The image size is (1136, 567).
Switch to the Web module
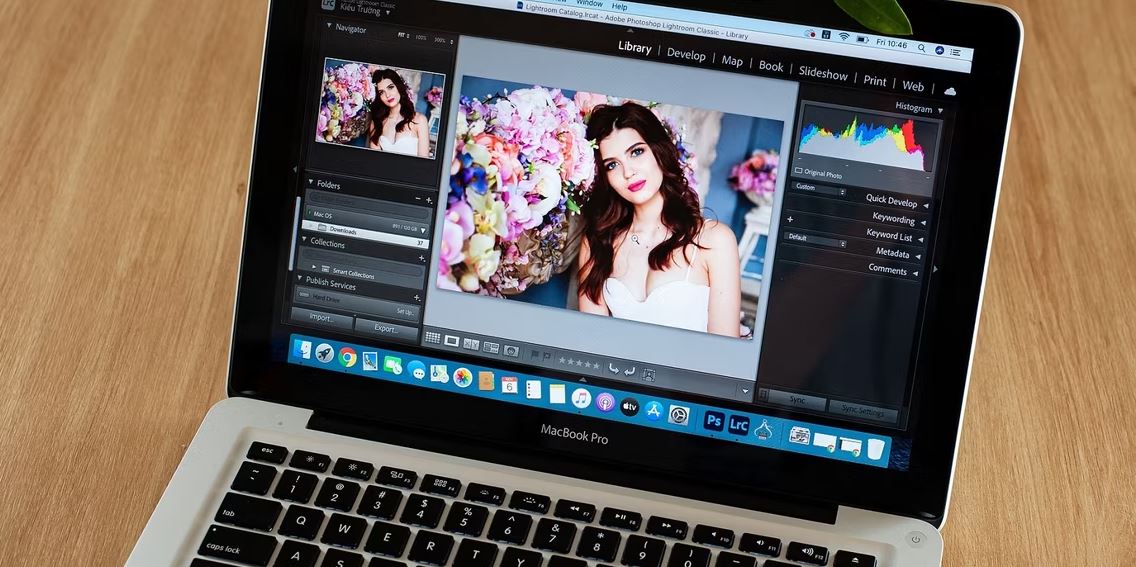(913, 85)
